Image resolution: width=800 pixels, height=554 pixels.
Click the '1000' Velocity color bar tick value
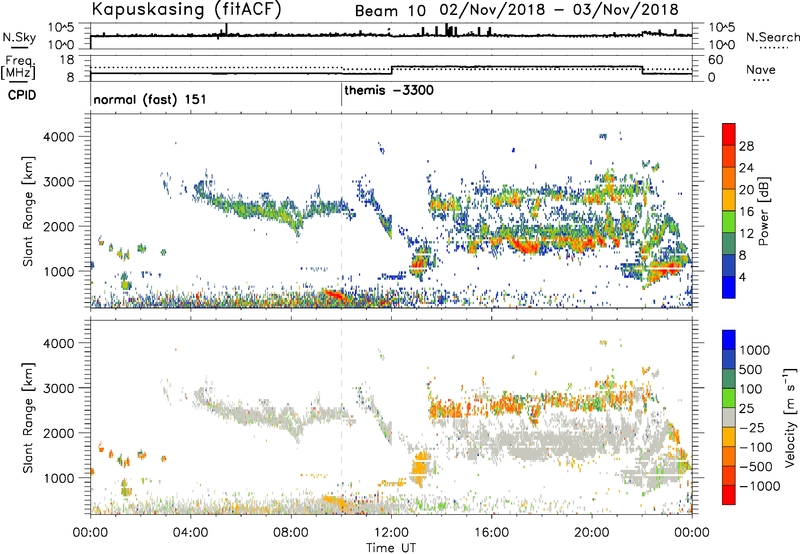pos(755,350)
